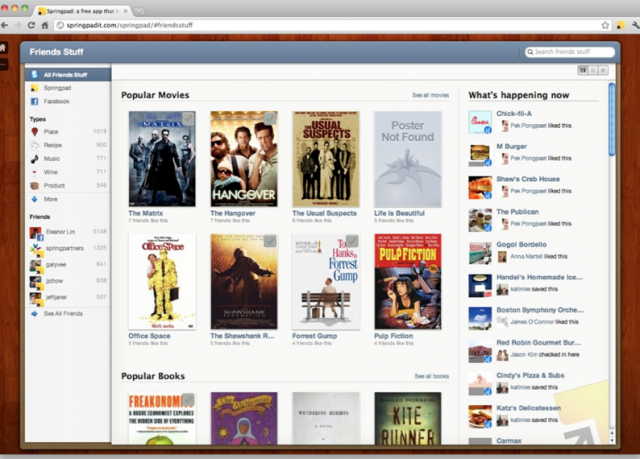Image resolution: width=640 pixels, height=459 pixels.
Task: Open Life Is Beautiful title link
Action: pyautogui.click(x=399, y=213)
